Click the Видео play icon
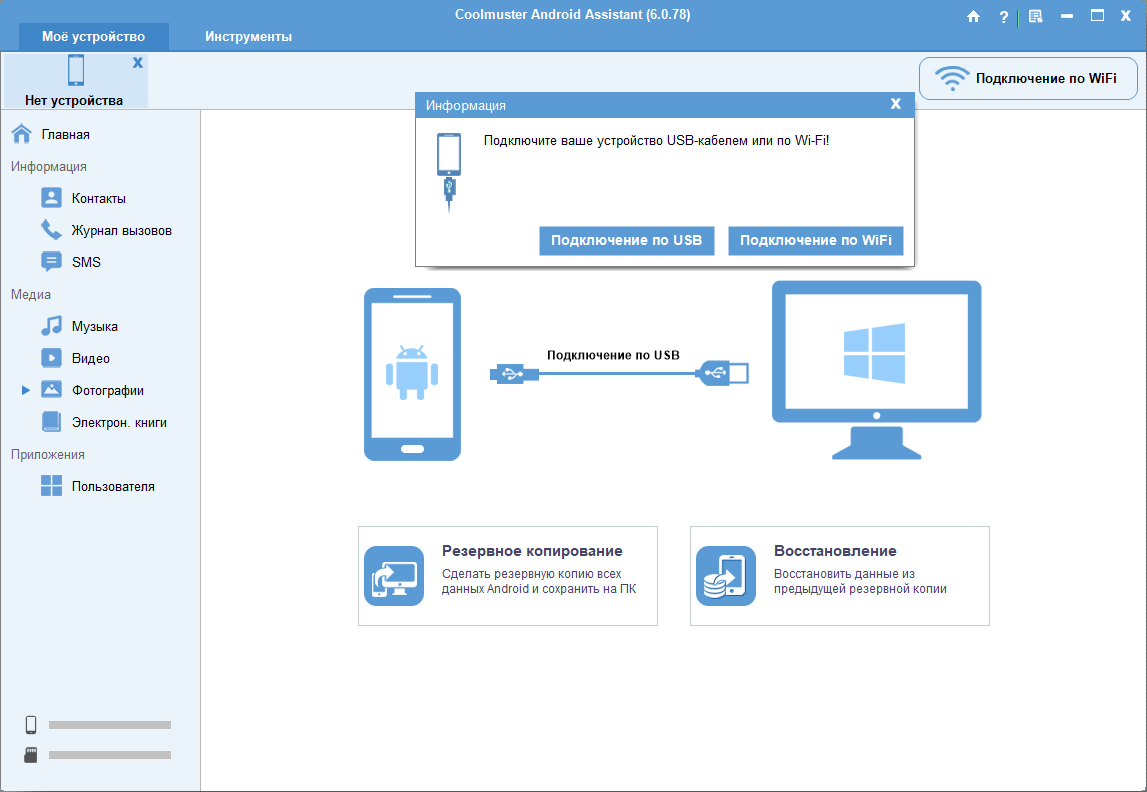 click(x=51, y=358)
